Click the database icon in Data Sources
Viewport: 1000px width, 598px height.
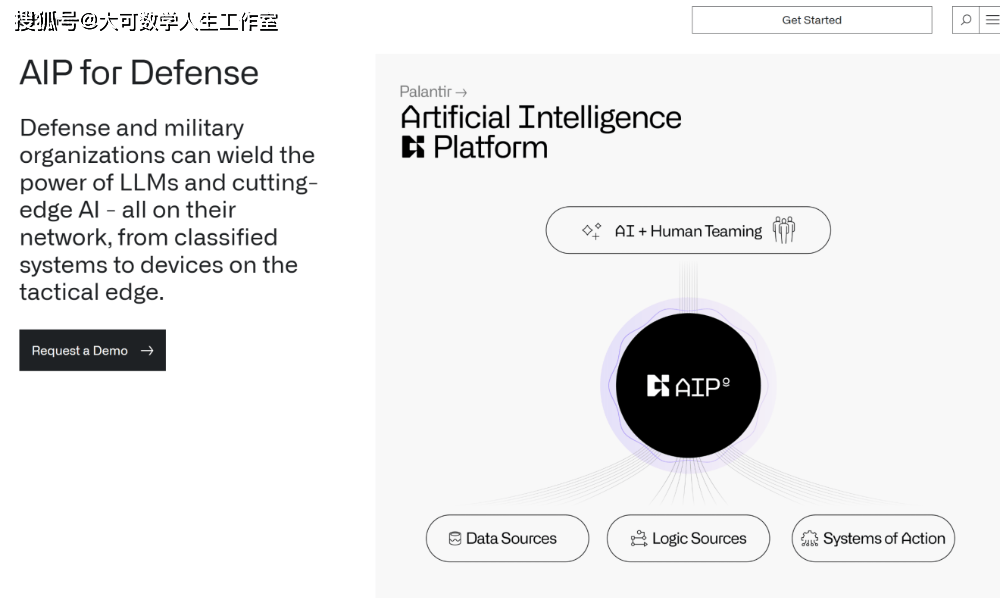click(455, 539)
